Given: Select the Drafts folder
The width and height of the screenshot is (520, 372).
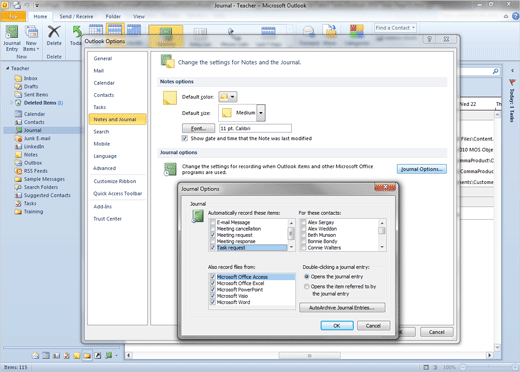Looking at the screenshot, I should tap(31, 86).
